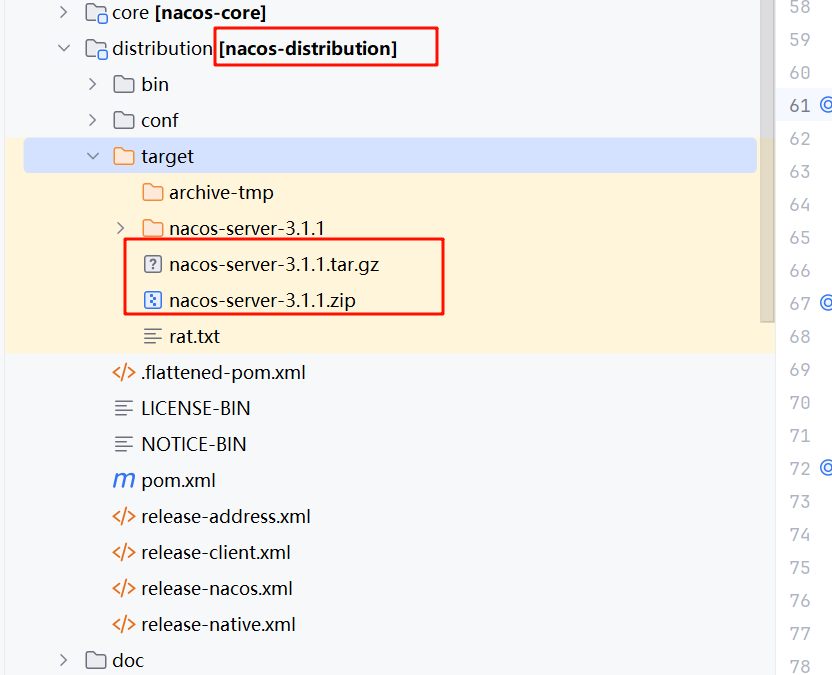The image size is (832, 675).
Task: Click the doc folder icon
Action: coord(96,660)
